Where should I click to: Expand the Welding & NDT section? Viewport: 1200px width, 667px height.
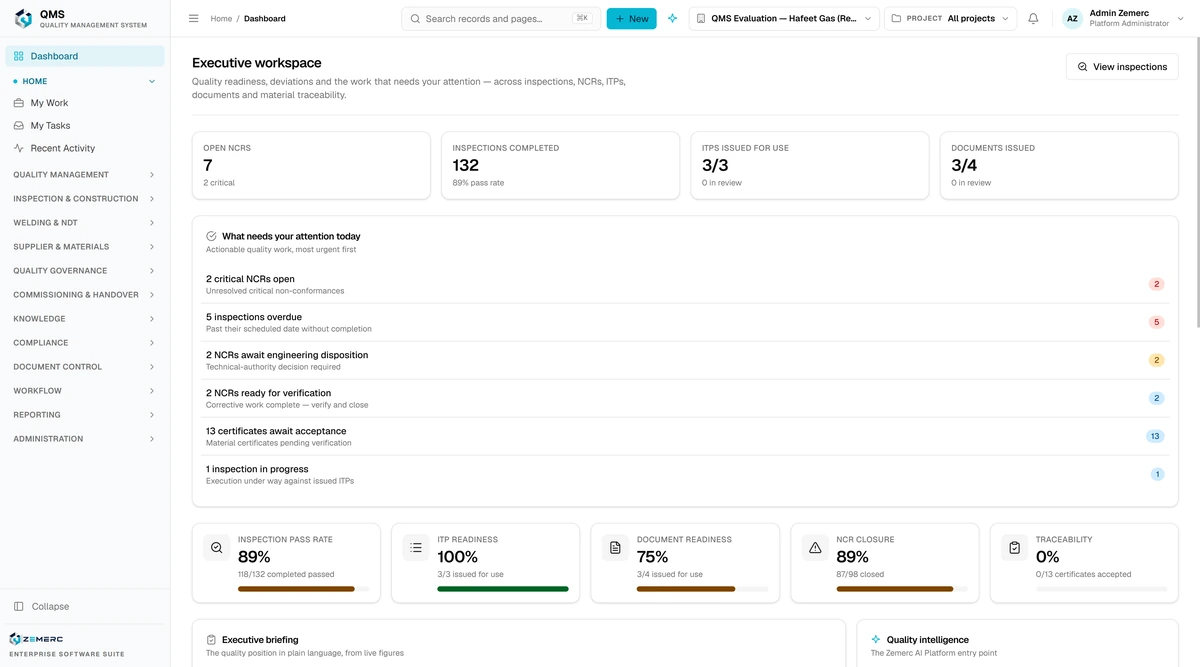[84, 223]
